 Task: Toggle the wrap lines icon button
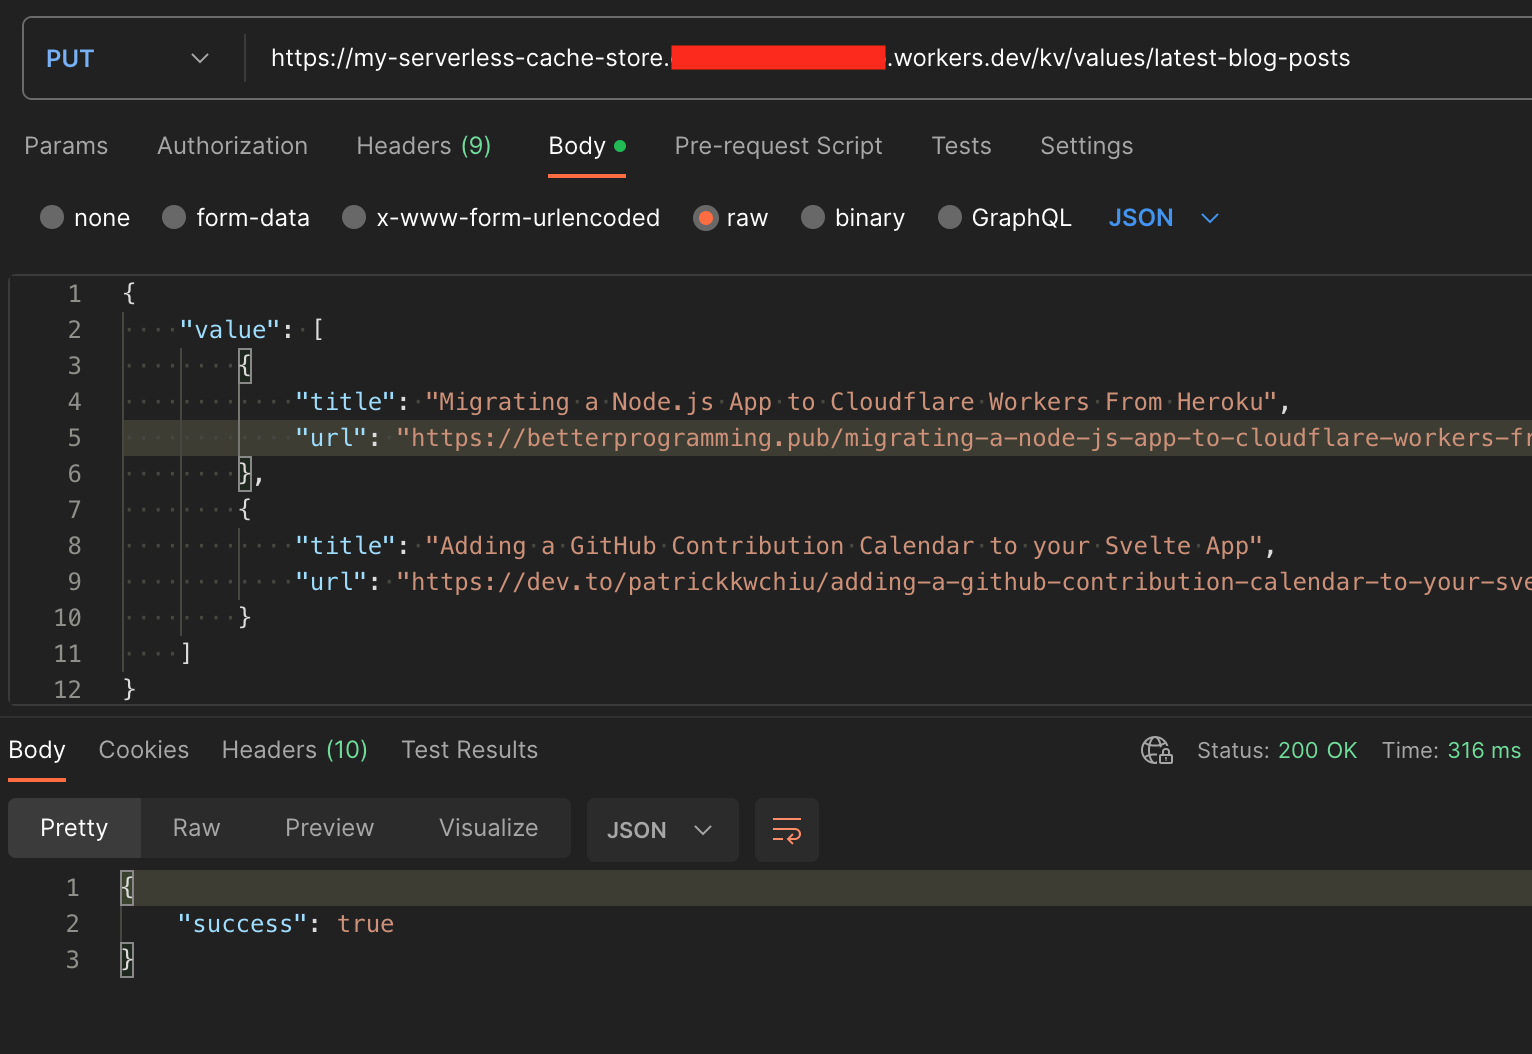787,830
